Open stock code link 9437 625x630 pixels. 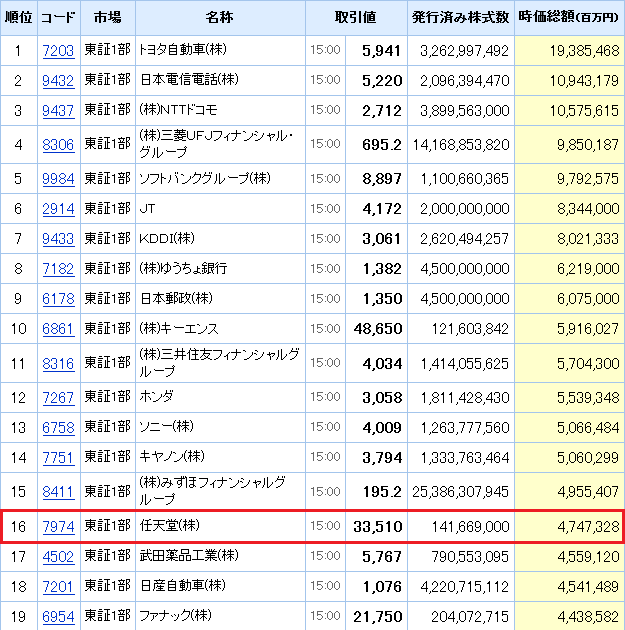pos(58,110)
